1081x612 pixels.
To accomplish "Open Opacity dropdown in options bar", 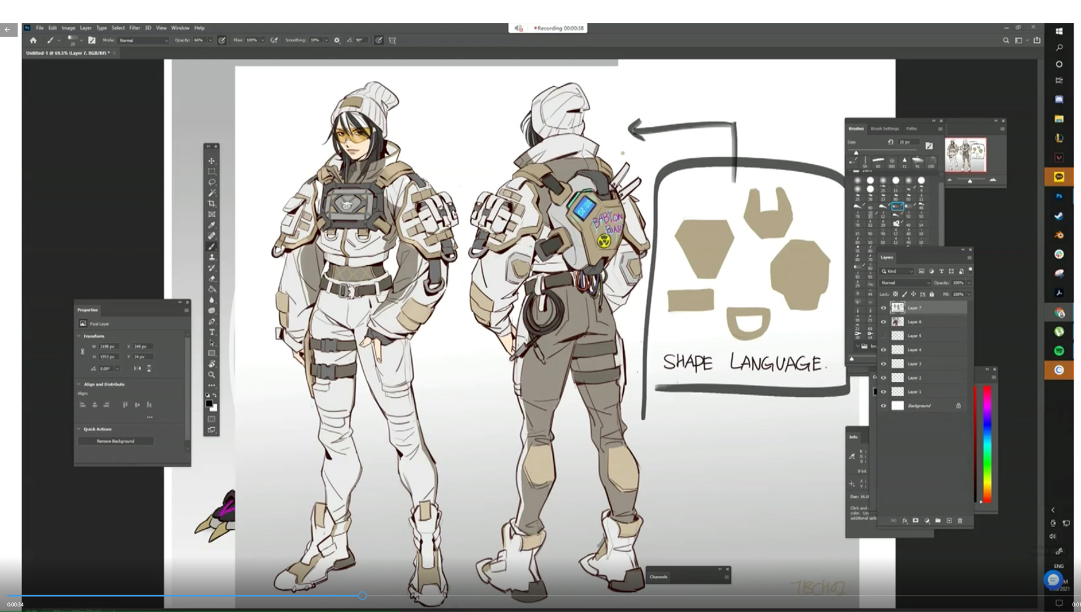I will click(x=211, y=41).
